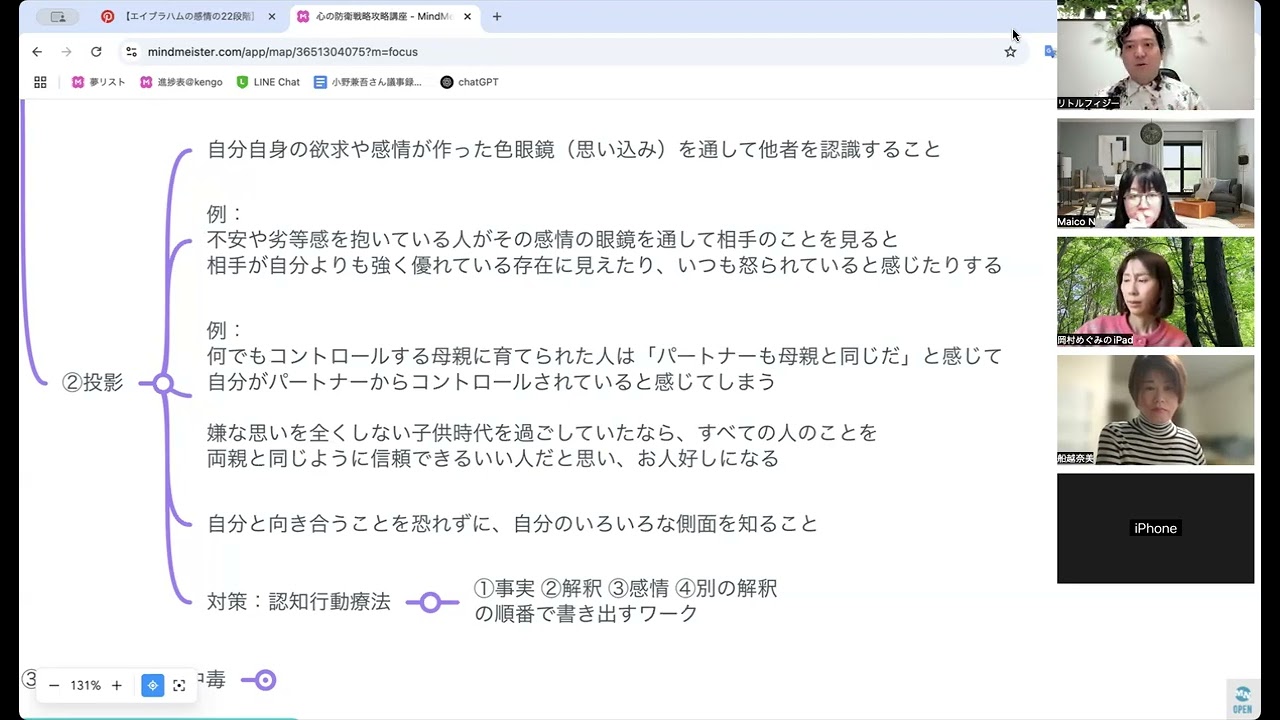Click the OPEN badge icon at the bottom right
1280x720 pixels.
1242,699
